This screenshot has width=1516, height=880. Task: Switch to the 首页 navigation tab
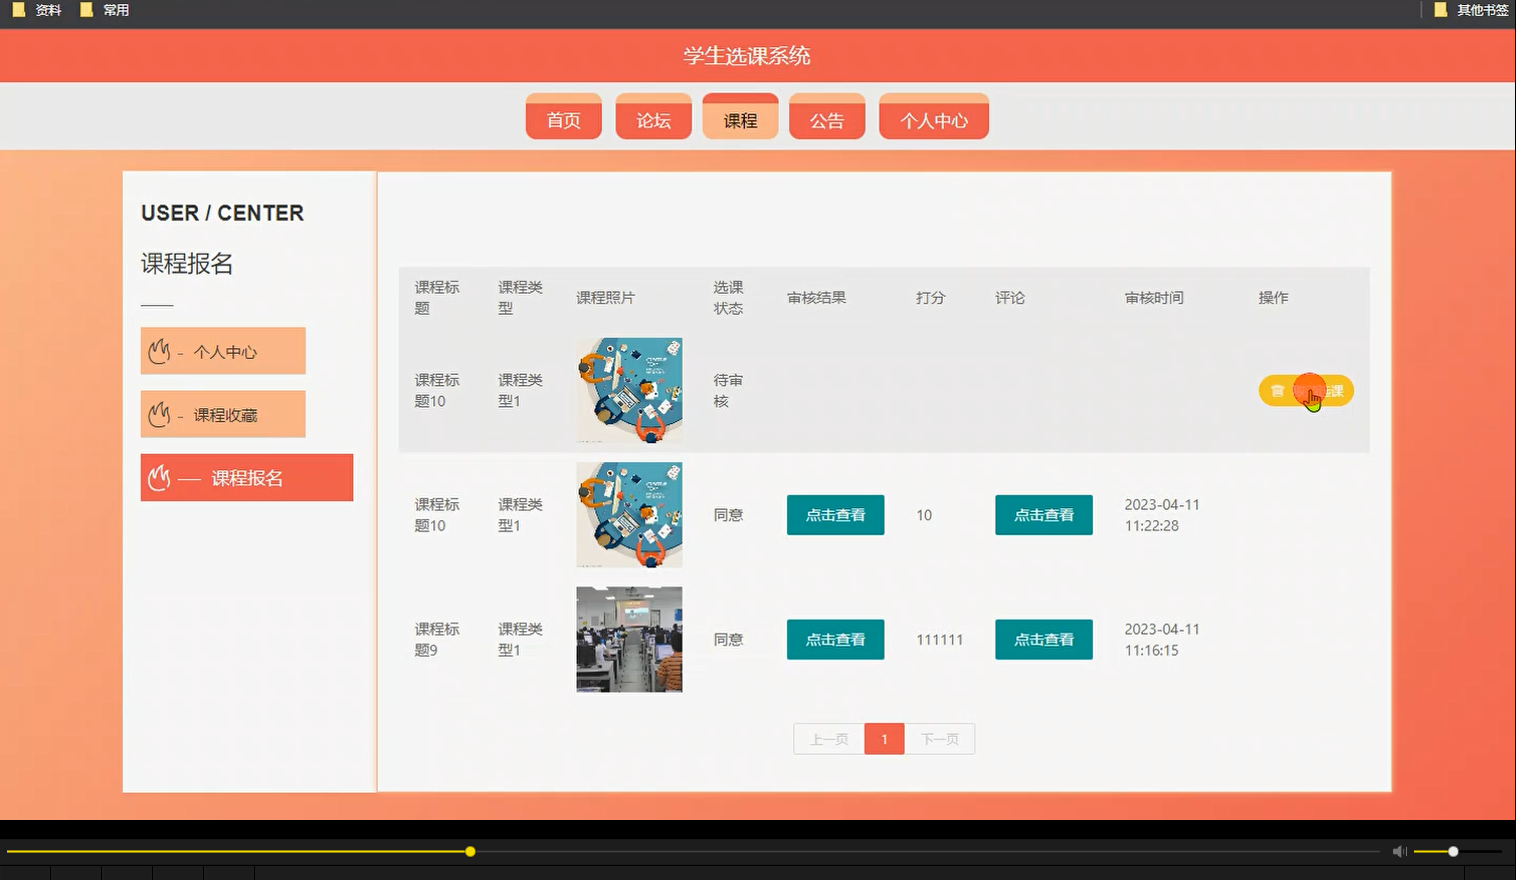(563, 117)
